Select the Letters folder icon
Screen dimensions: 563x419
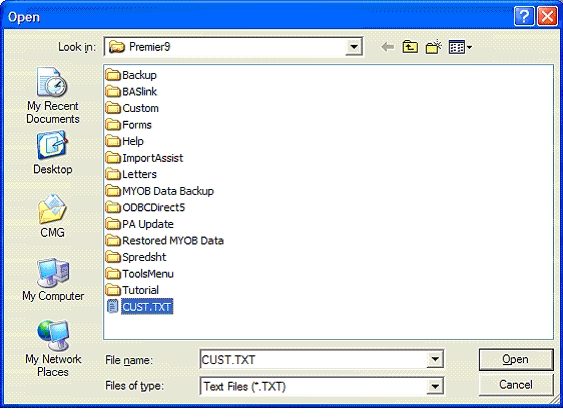click(x=113, y=174)
